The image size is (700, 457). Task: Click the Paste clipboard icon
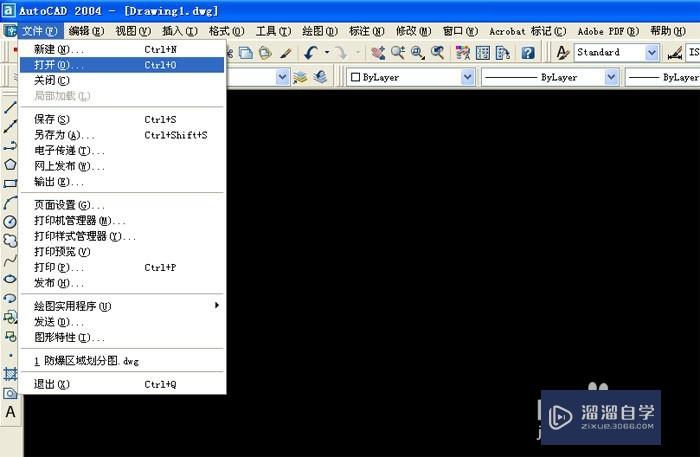coord(265,53)
